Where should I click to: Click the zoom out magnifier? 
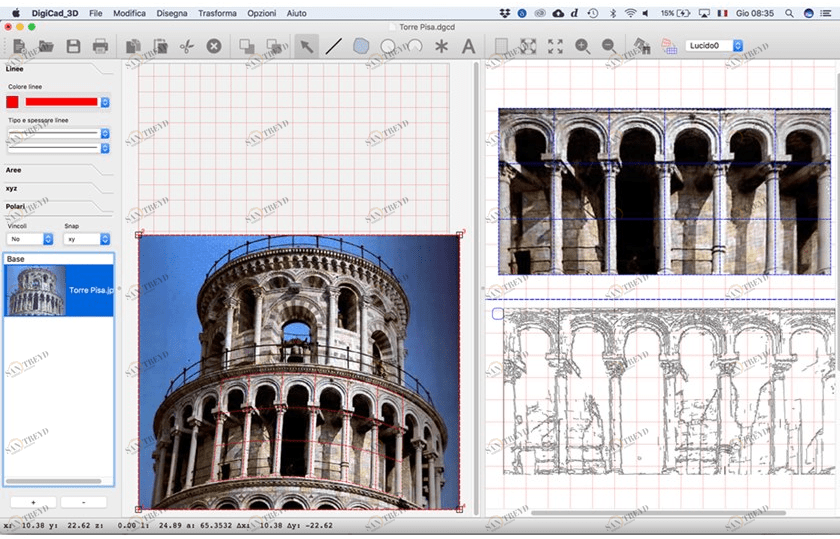click(609, 46)
